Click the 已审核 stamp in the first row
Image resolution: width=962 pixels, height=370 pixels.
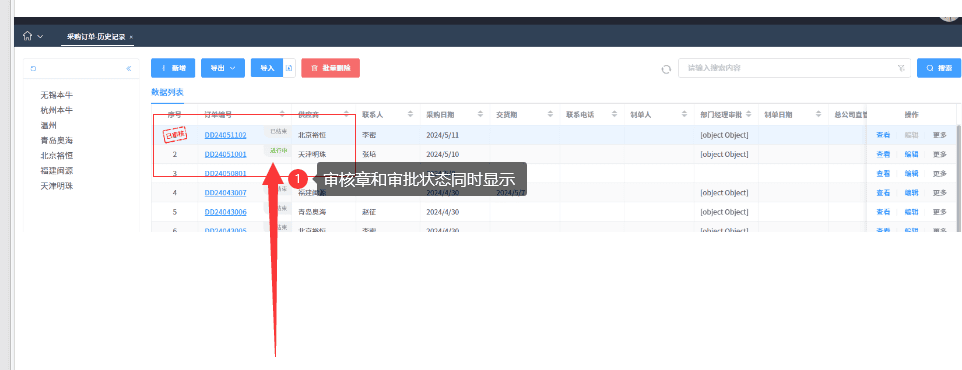click(x=175, y=135)
